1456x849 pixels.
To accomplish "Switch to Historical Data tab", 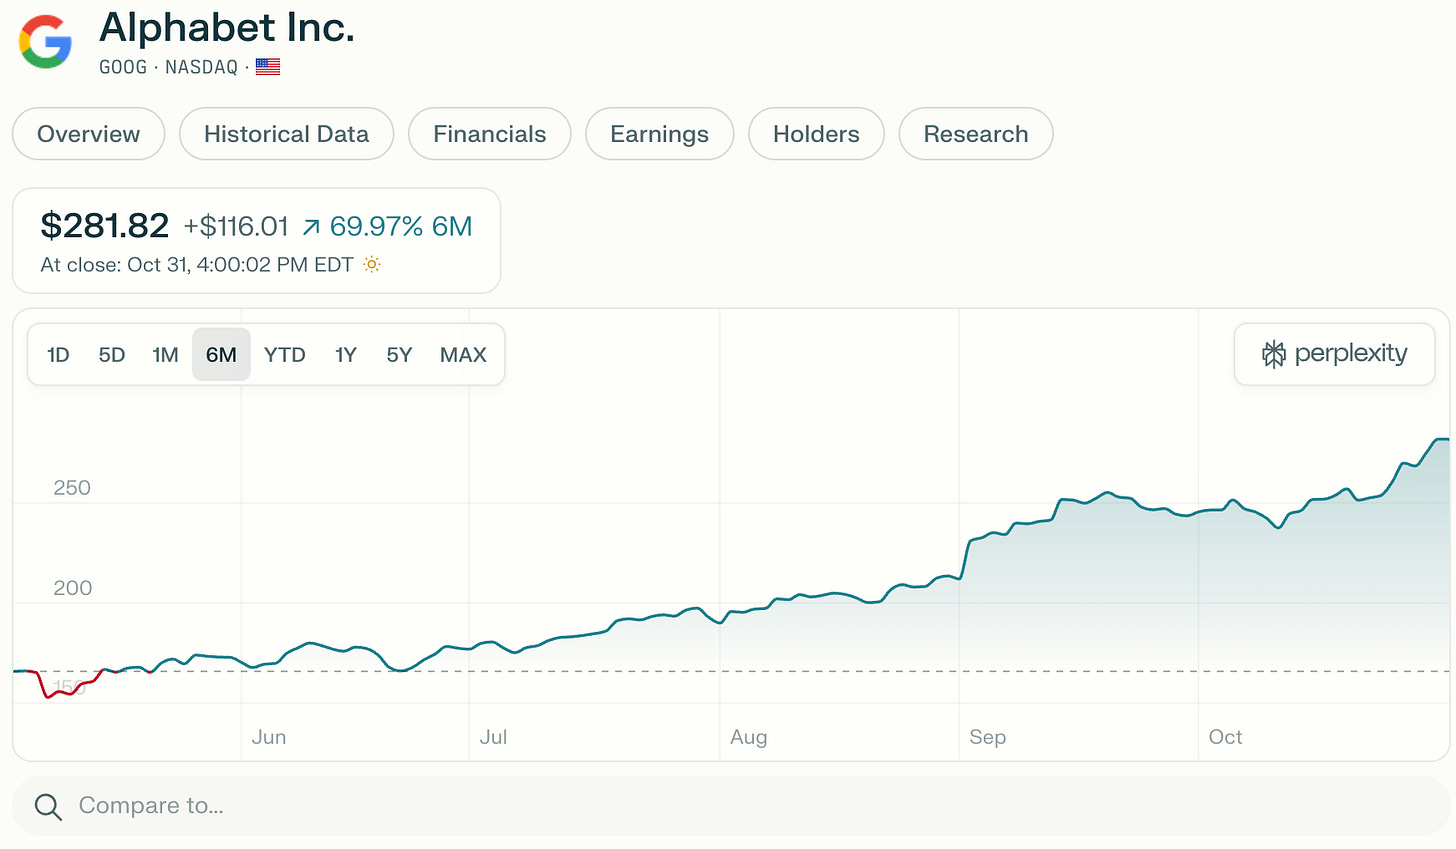I will [x=287, y=134].
